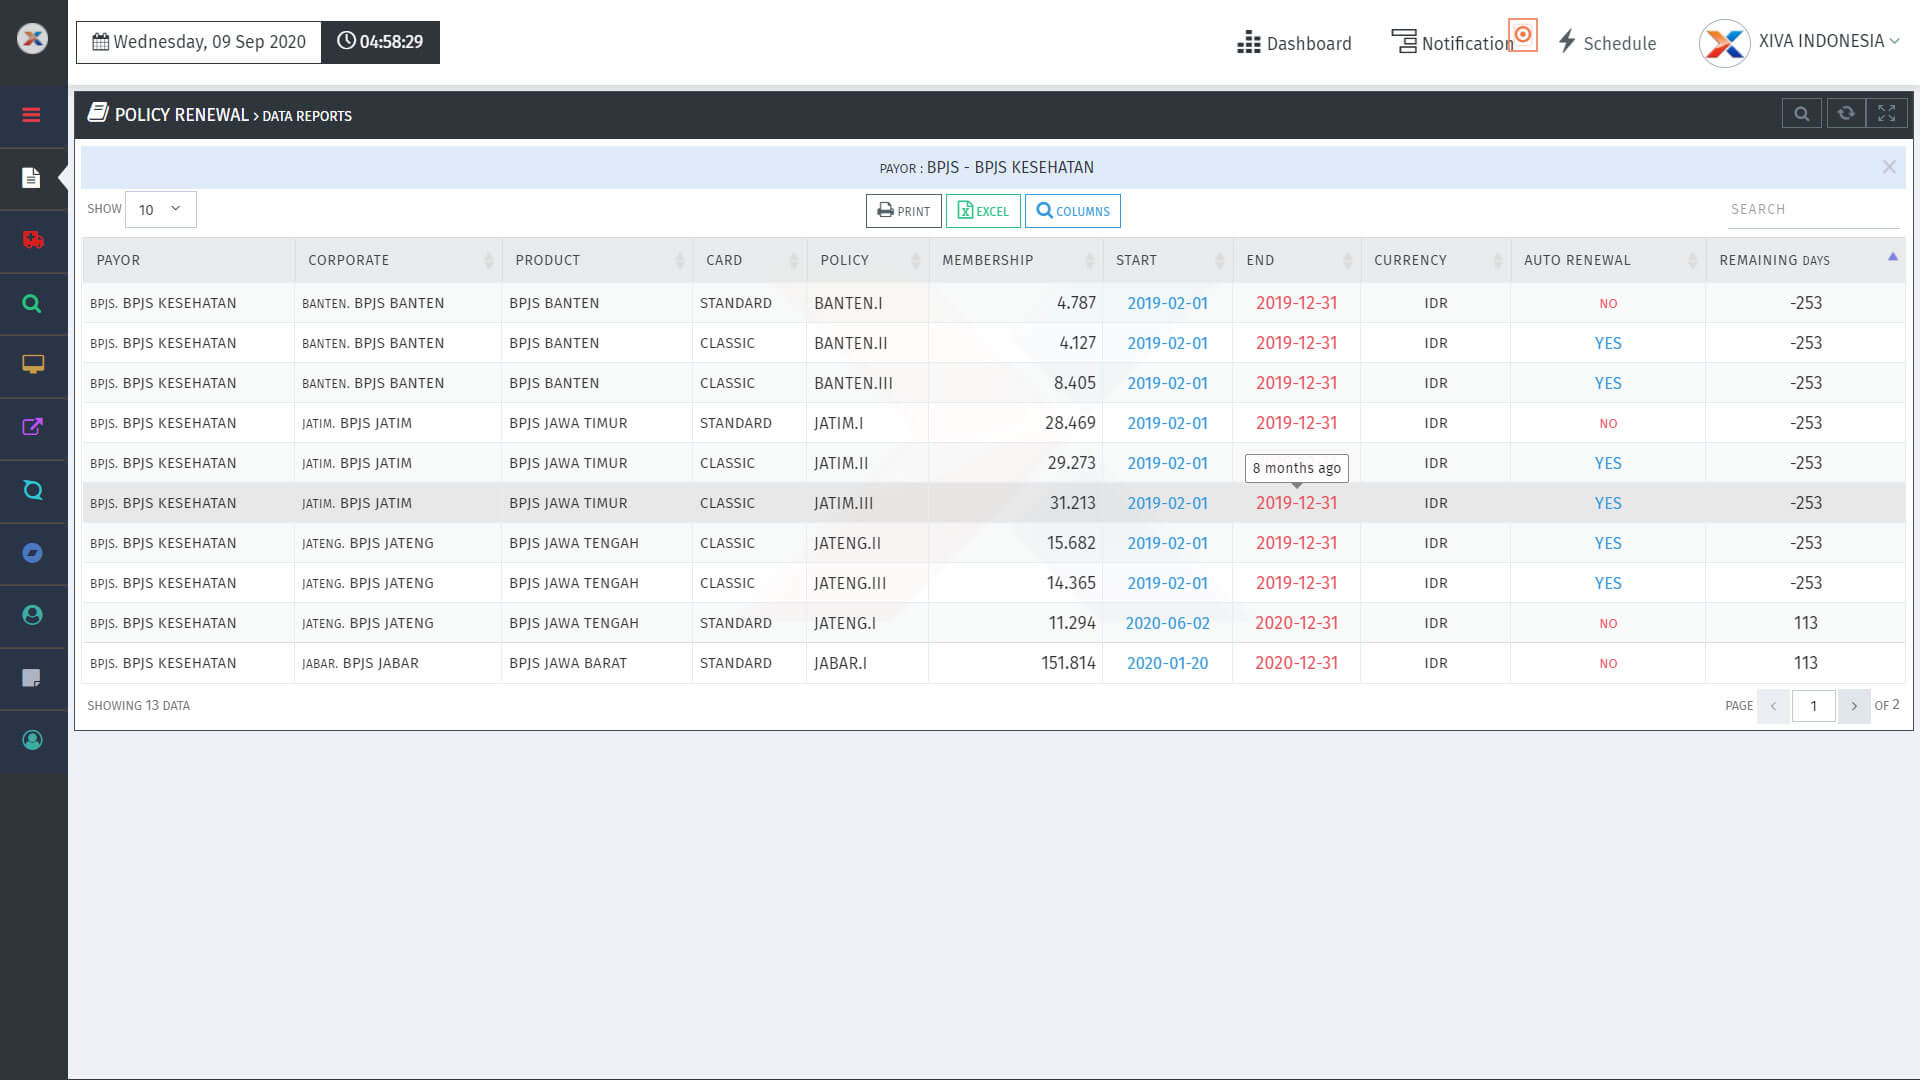
Task: Sort by Auto Renewal column header
Action: click(1607, 260)
